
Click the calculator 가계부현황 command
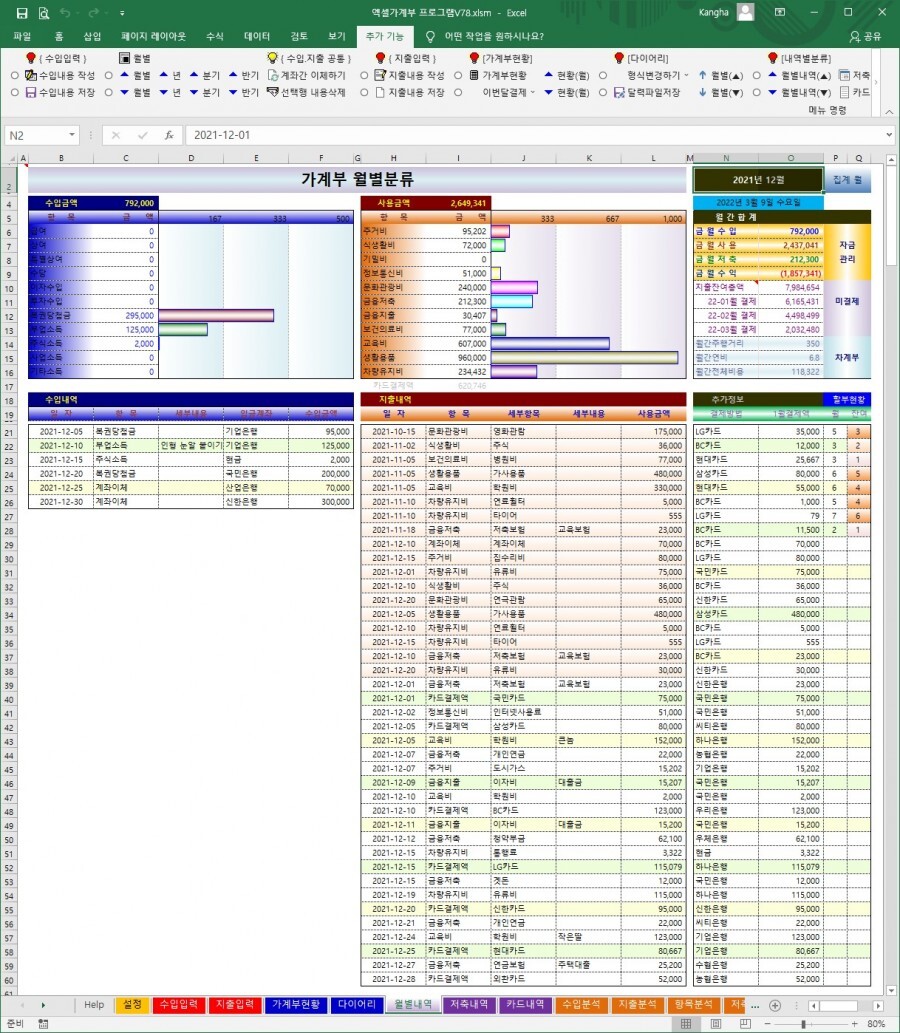tap(498, 76)
